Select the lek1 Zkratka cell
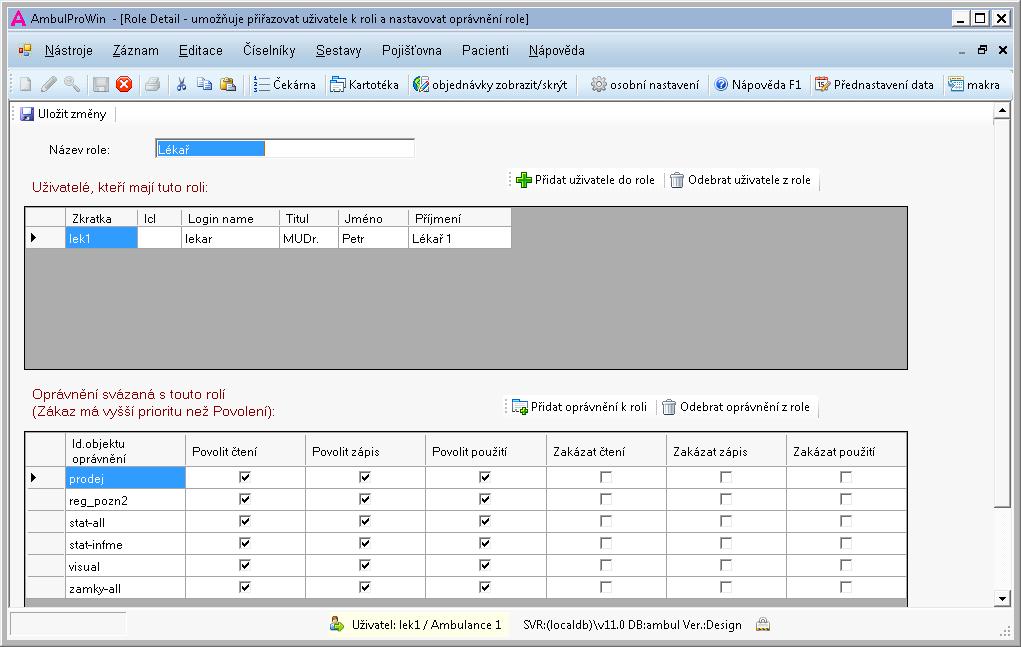The image size is (1021, 647). click(x=102, y=238)
